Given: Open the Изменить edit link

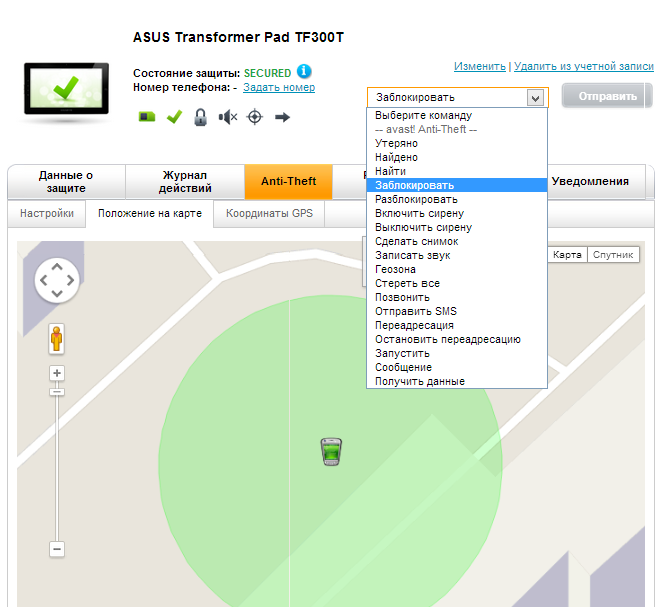Looking at the screenshot, I should [480, 66].
